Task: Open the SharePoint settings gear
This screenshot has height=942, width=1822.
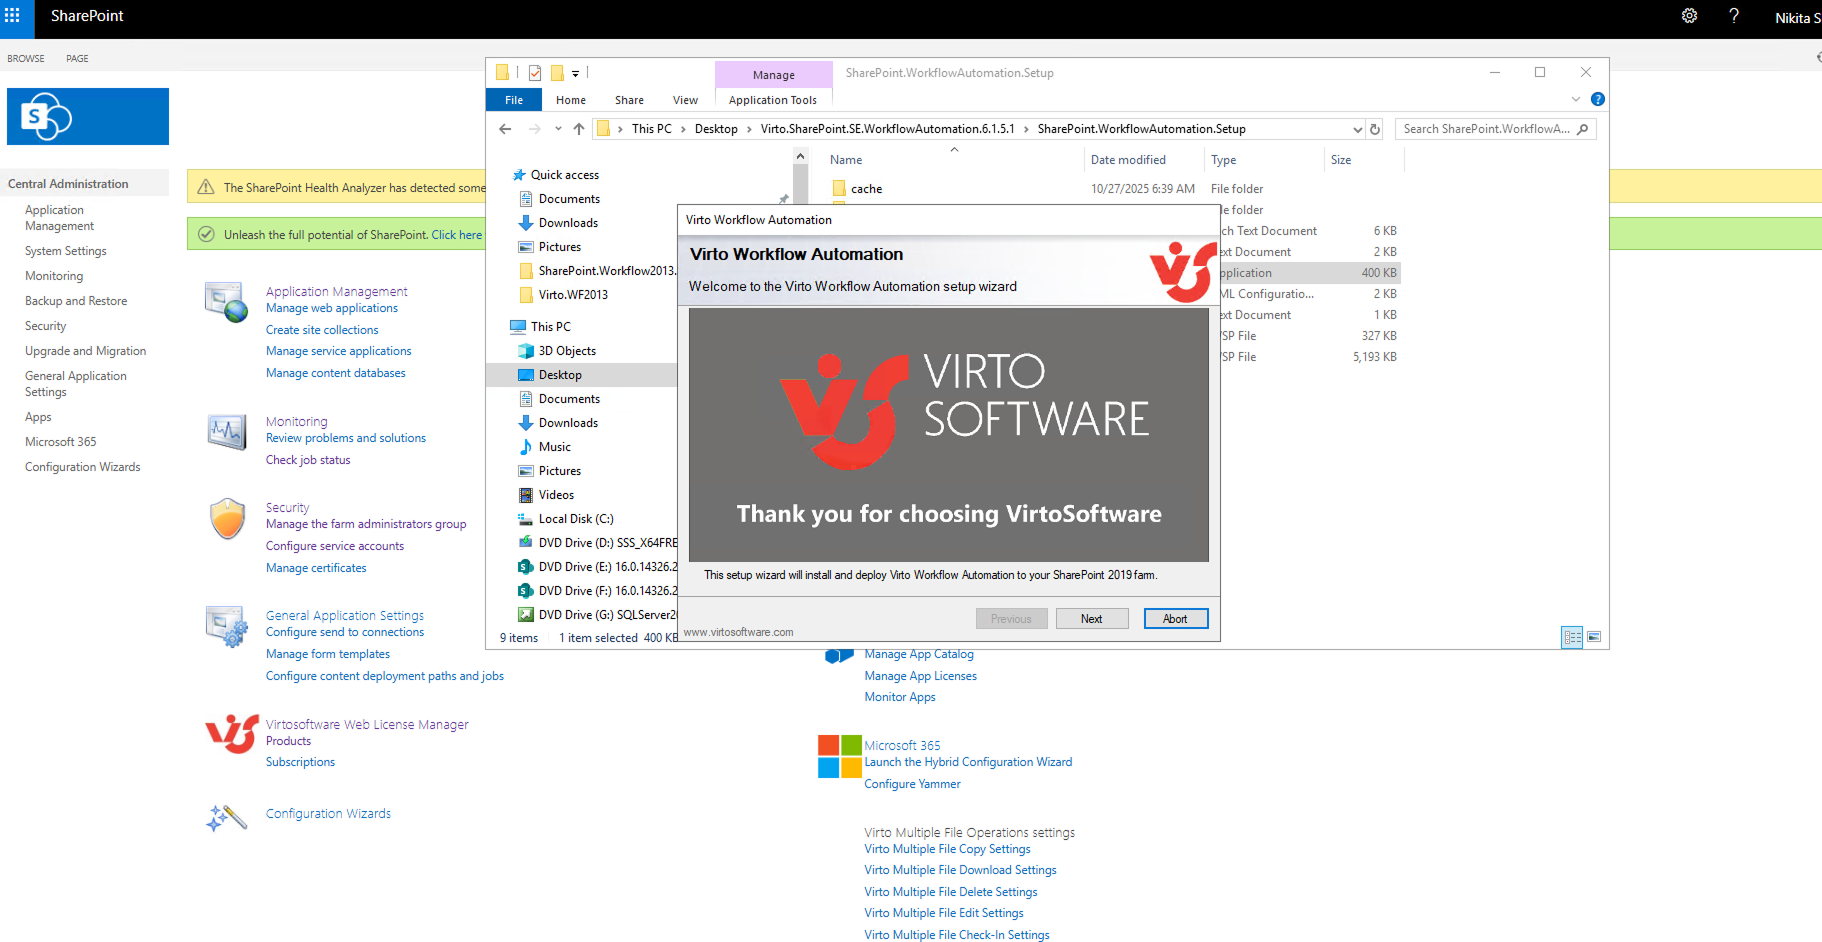Action: pyautogui.click(x=1689, y=16)
